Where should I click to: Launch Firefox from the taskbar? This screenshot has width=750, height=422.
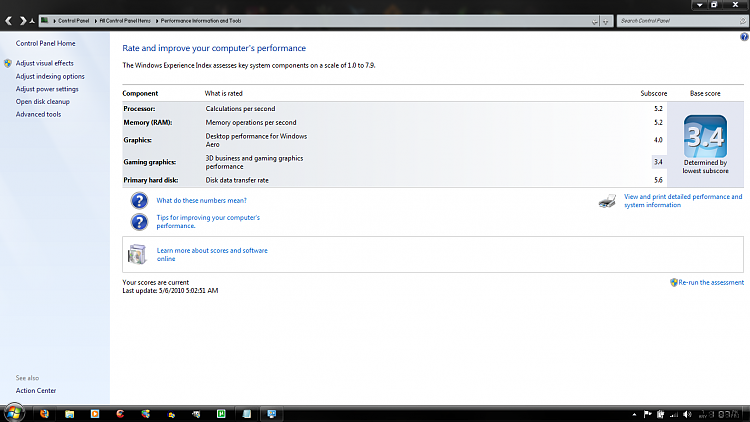tap(44, 414)
